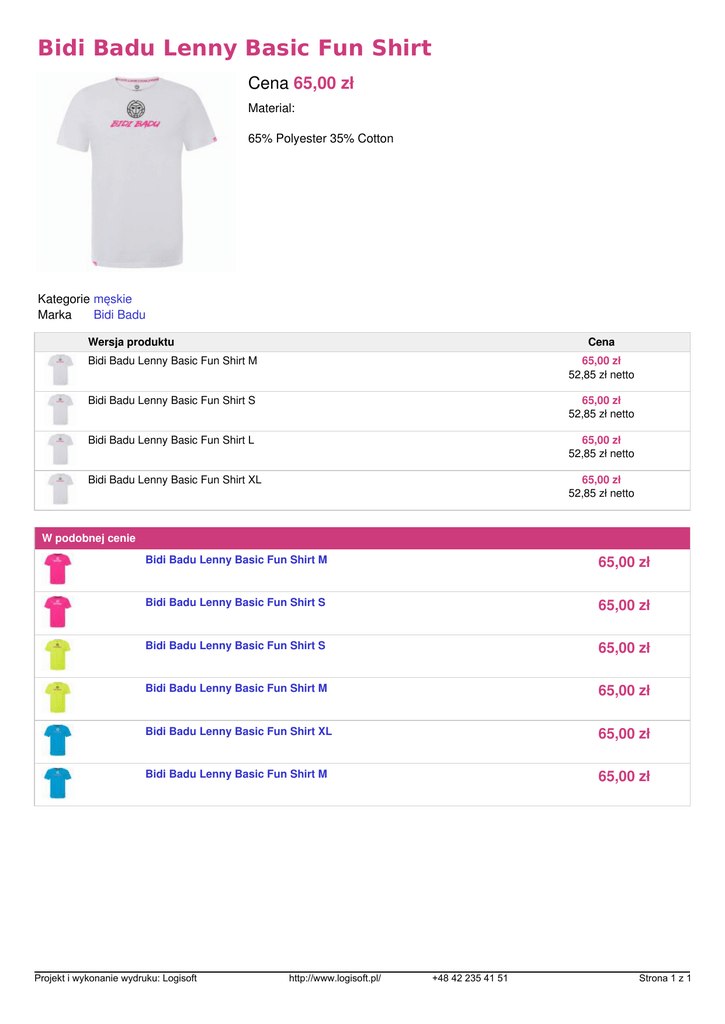Click the first pink shirt thumbnail
725x1024 pixels.
point(58,569)
